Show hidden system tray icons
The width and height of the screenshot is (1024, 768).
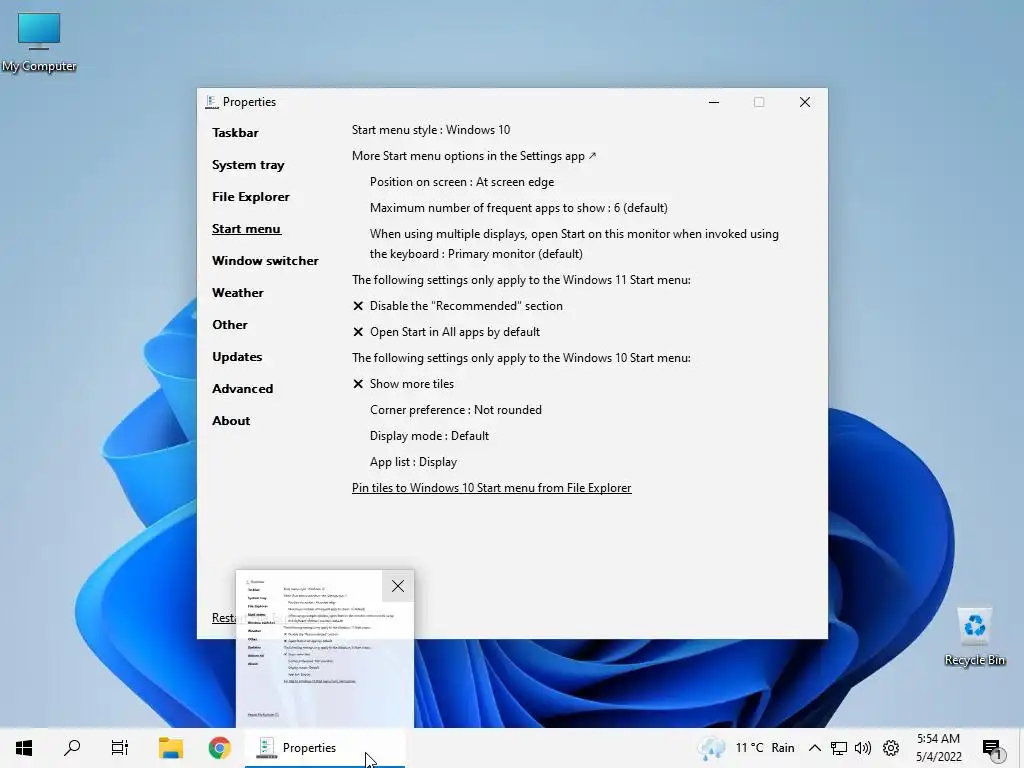tap(814, 748)
